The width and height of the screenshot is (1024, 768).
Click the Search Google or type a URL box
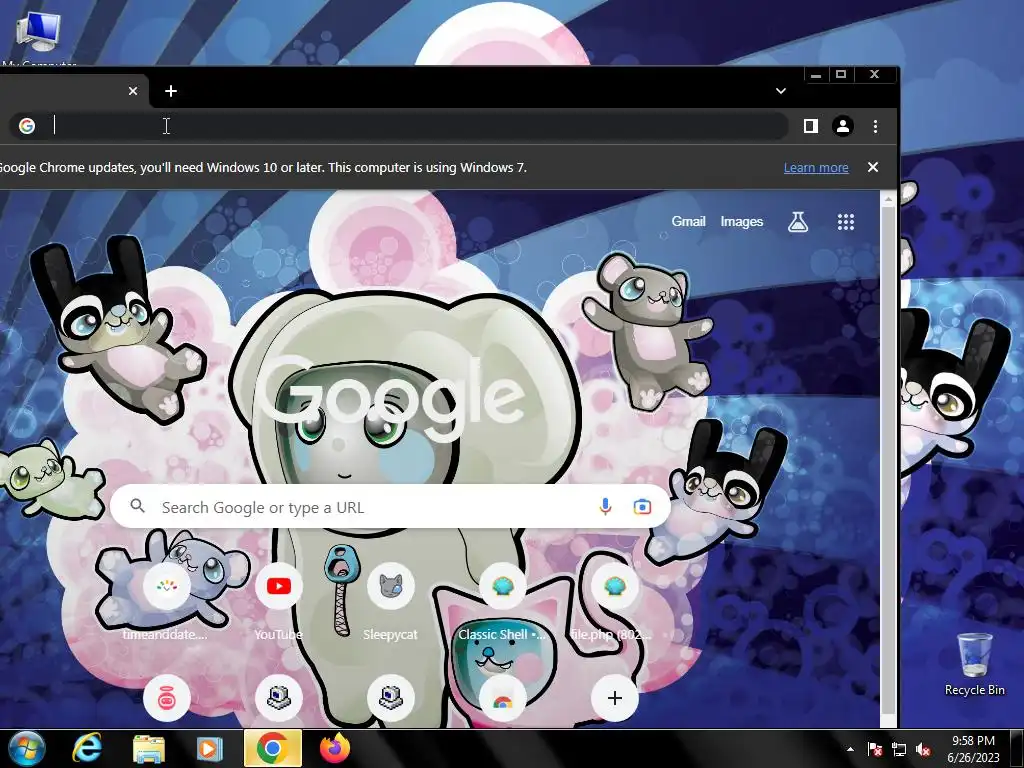pos(390,507)
